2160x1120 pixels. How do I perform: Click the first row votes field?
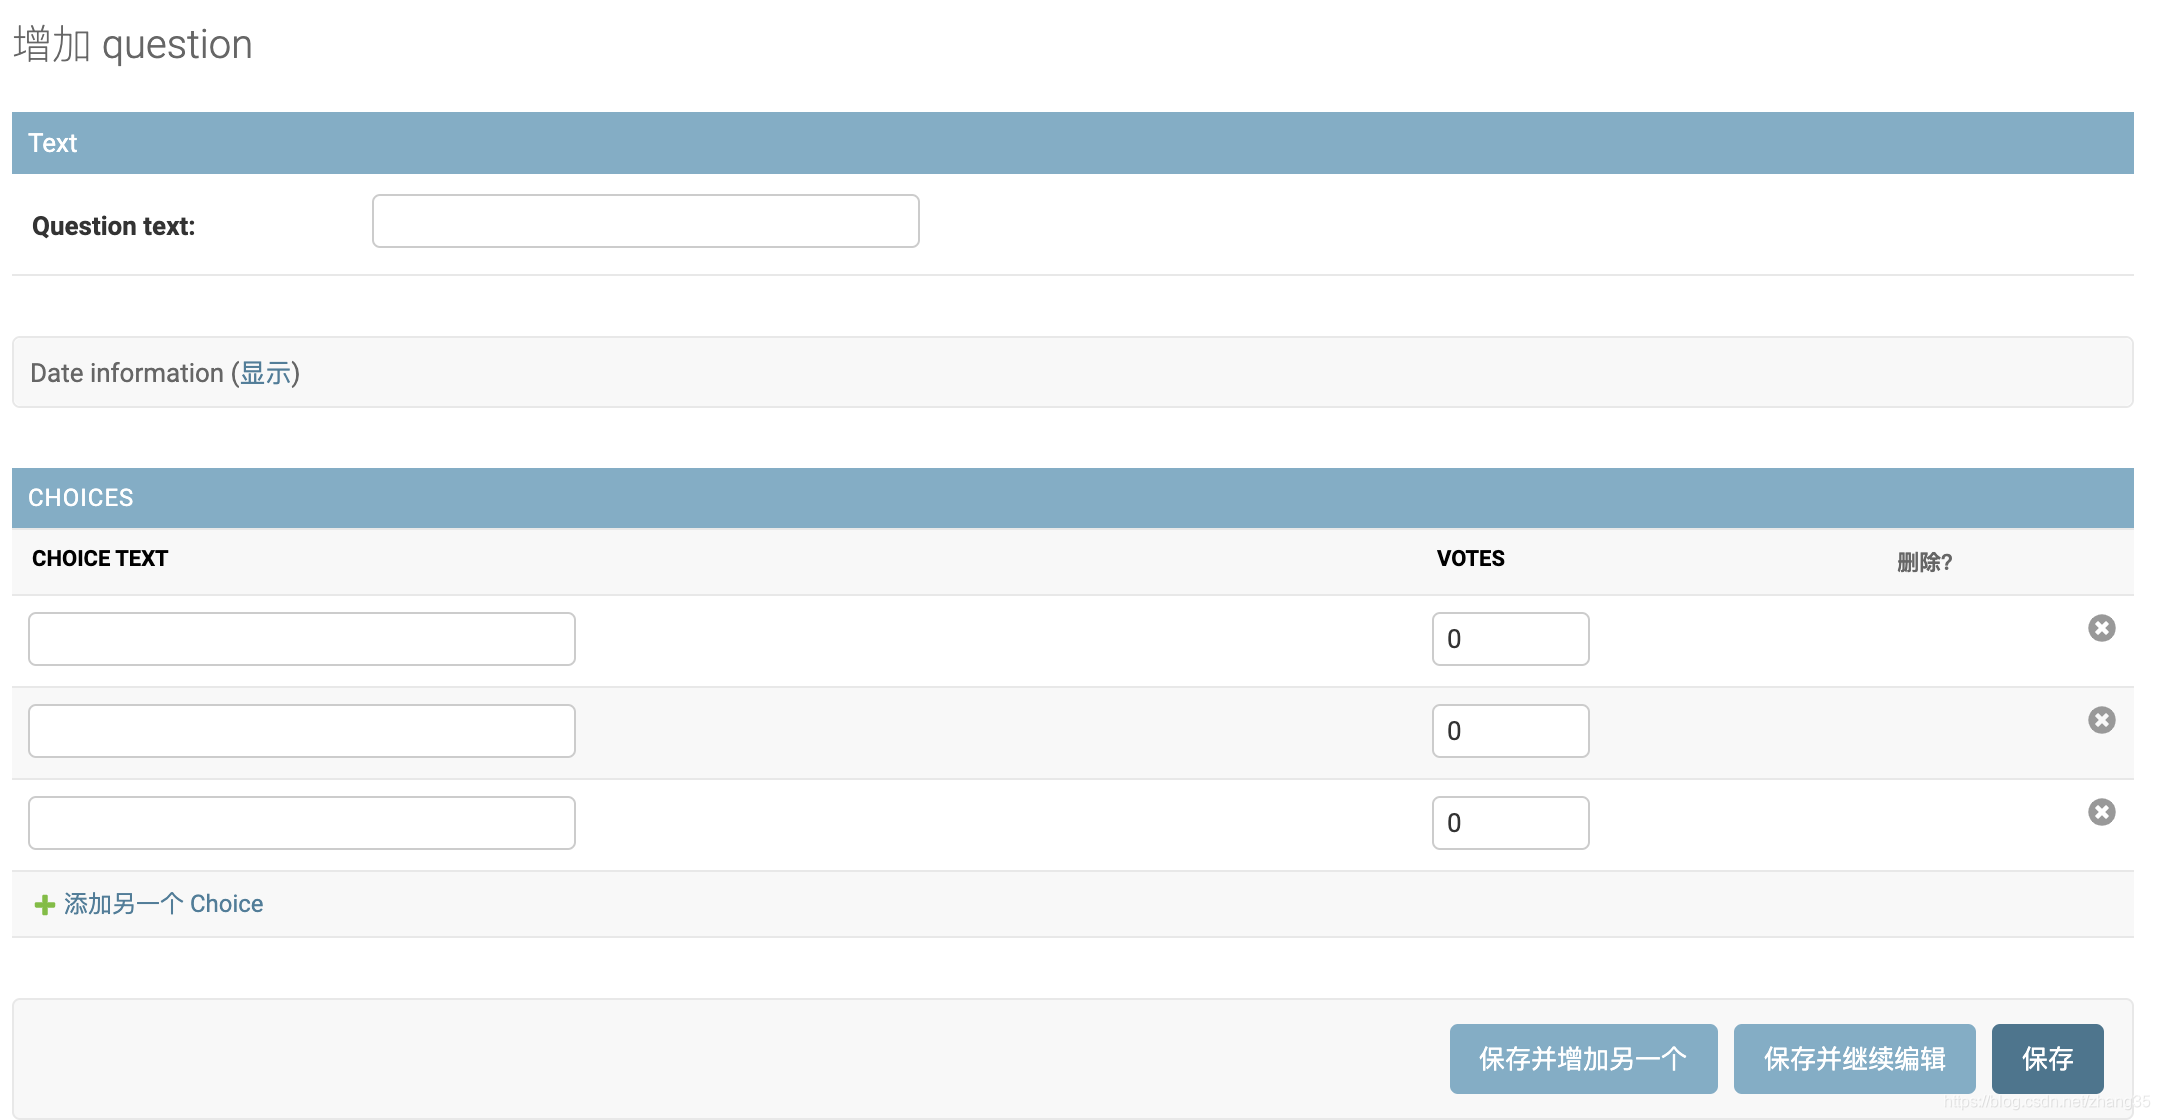1510,639
